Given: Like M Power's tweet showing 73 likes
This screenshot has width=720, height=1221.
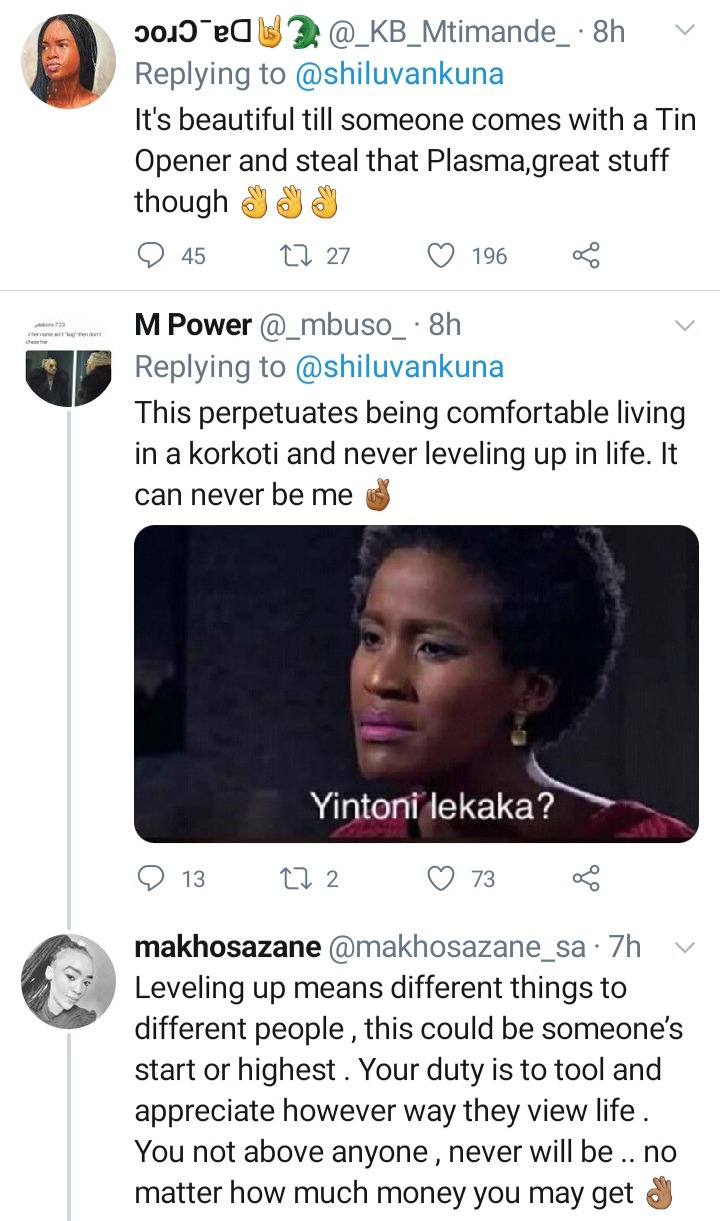Looking at the screenshot, I should tap(441, 878).
